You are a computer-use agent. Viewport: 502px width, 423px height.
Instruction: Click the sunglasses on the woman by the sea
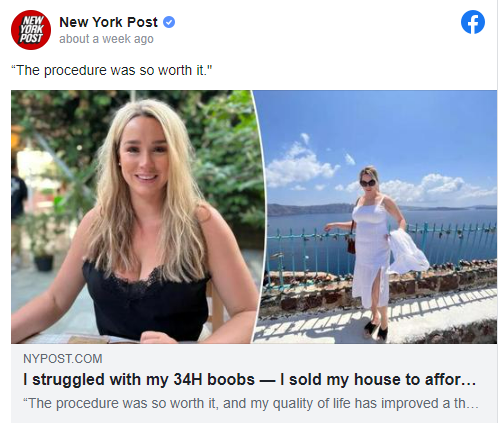[x=368, y=183]
